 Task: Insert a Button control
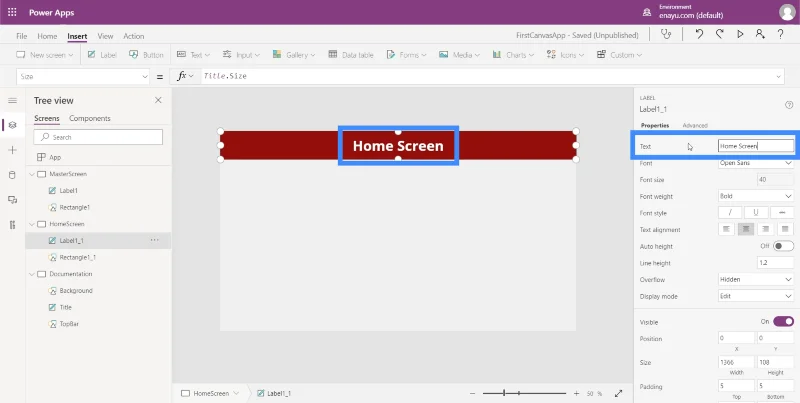146,55
